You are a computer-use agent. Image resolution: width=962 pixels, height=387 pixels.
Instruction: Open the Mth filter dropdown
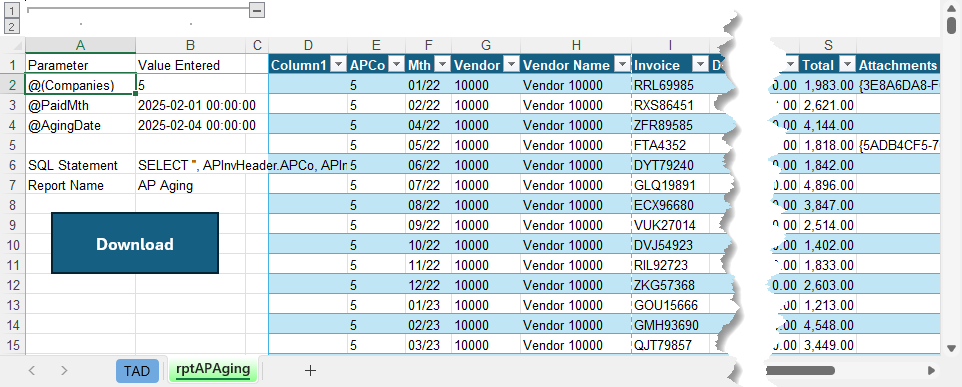pyautogui.click(x=442, y=65)
